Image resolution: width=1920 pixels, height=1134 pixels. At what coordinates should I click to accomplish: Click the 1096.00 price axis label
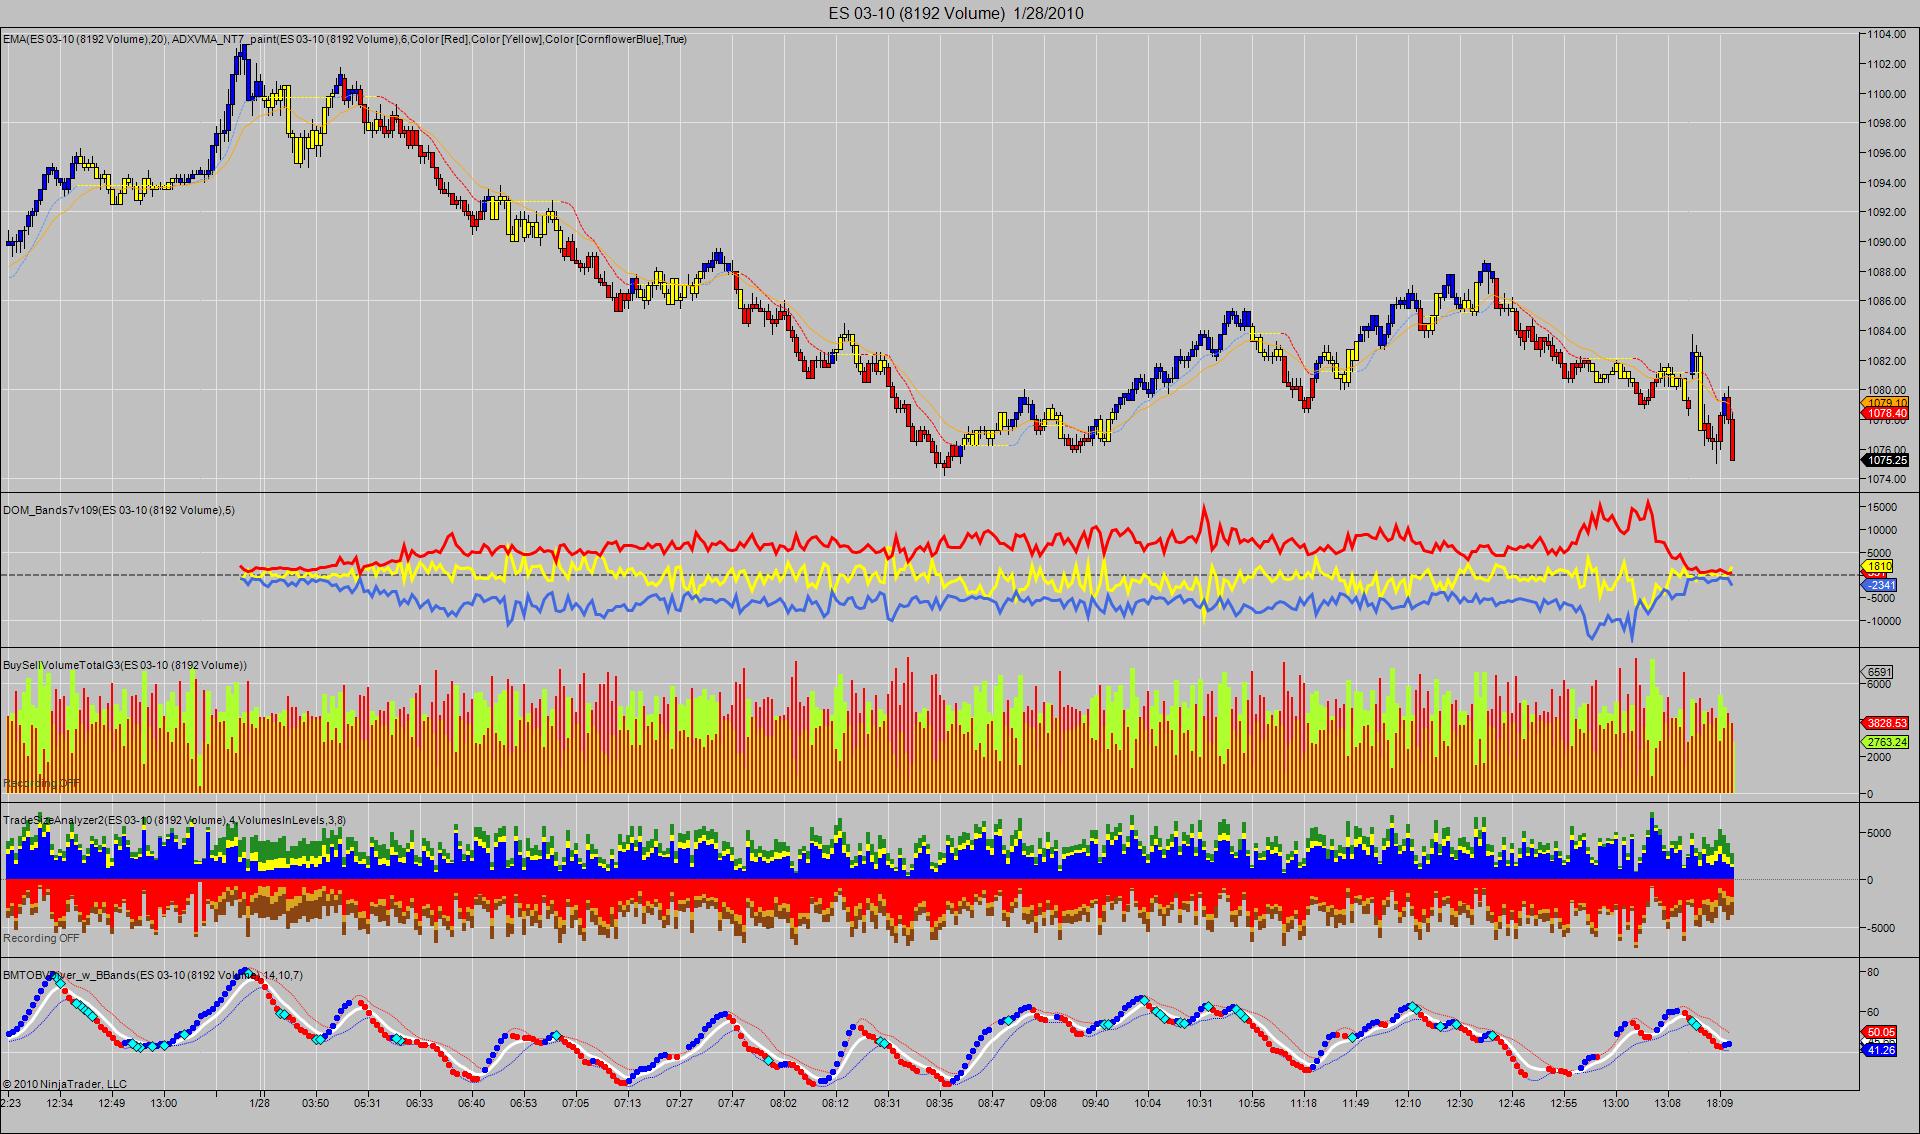pos(1885,153)
